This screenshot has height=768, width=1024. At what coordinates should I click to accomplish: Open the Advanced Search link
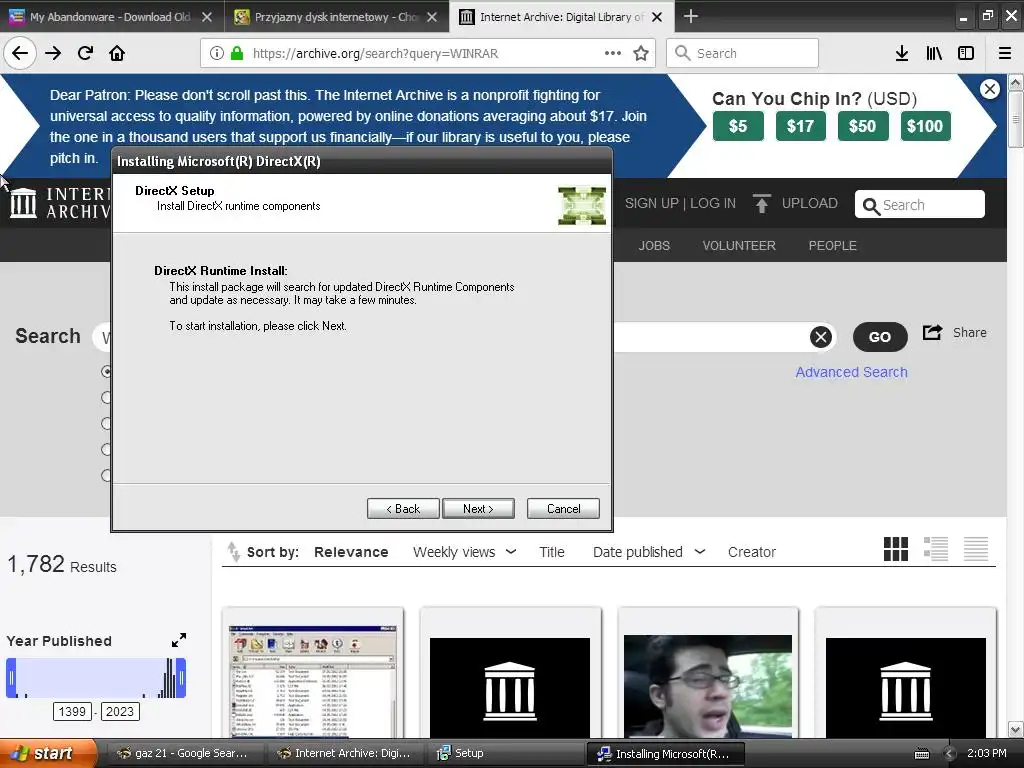tap(851, 372)
